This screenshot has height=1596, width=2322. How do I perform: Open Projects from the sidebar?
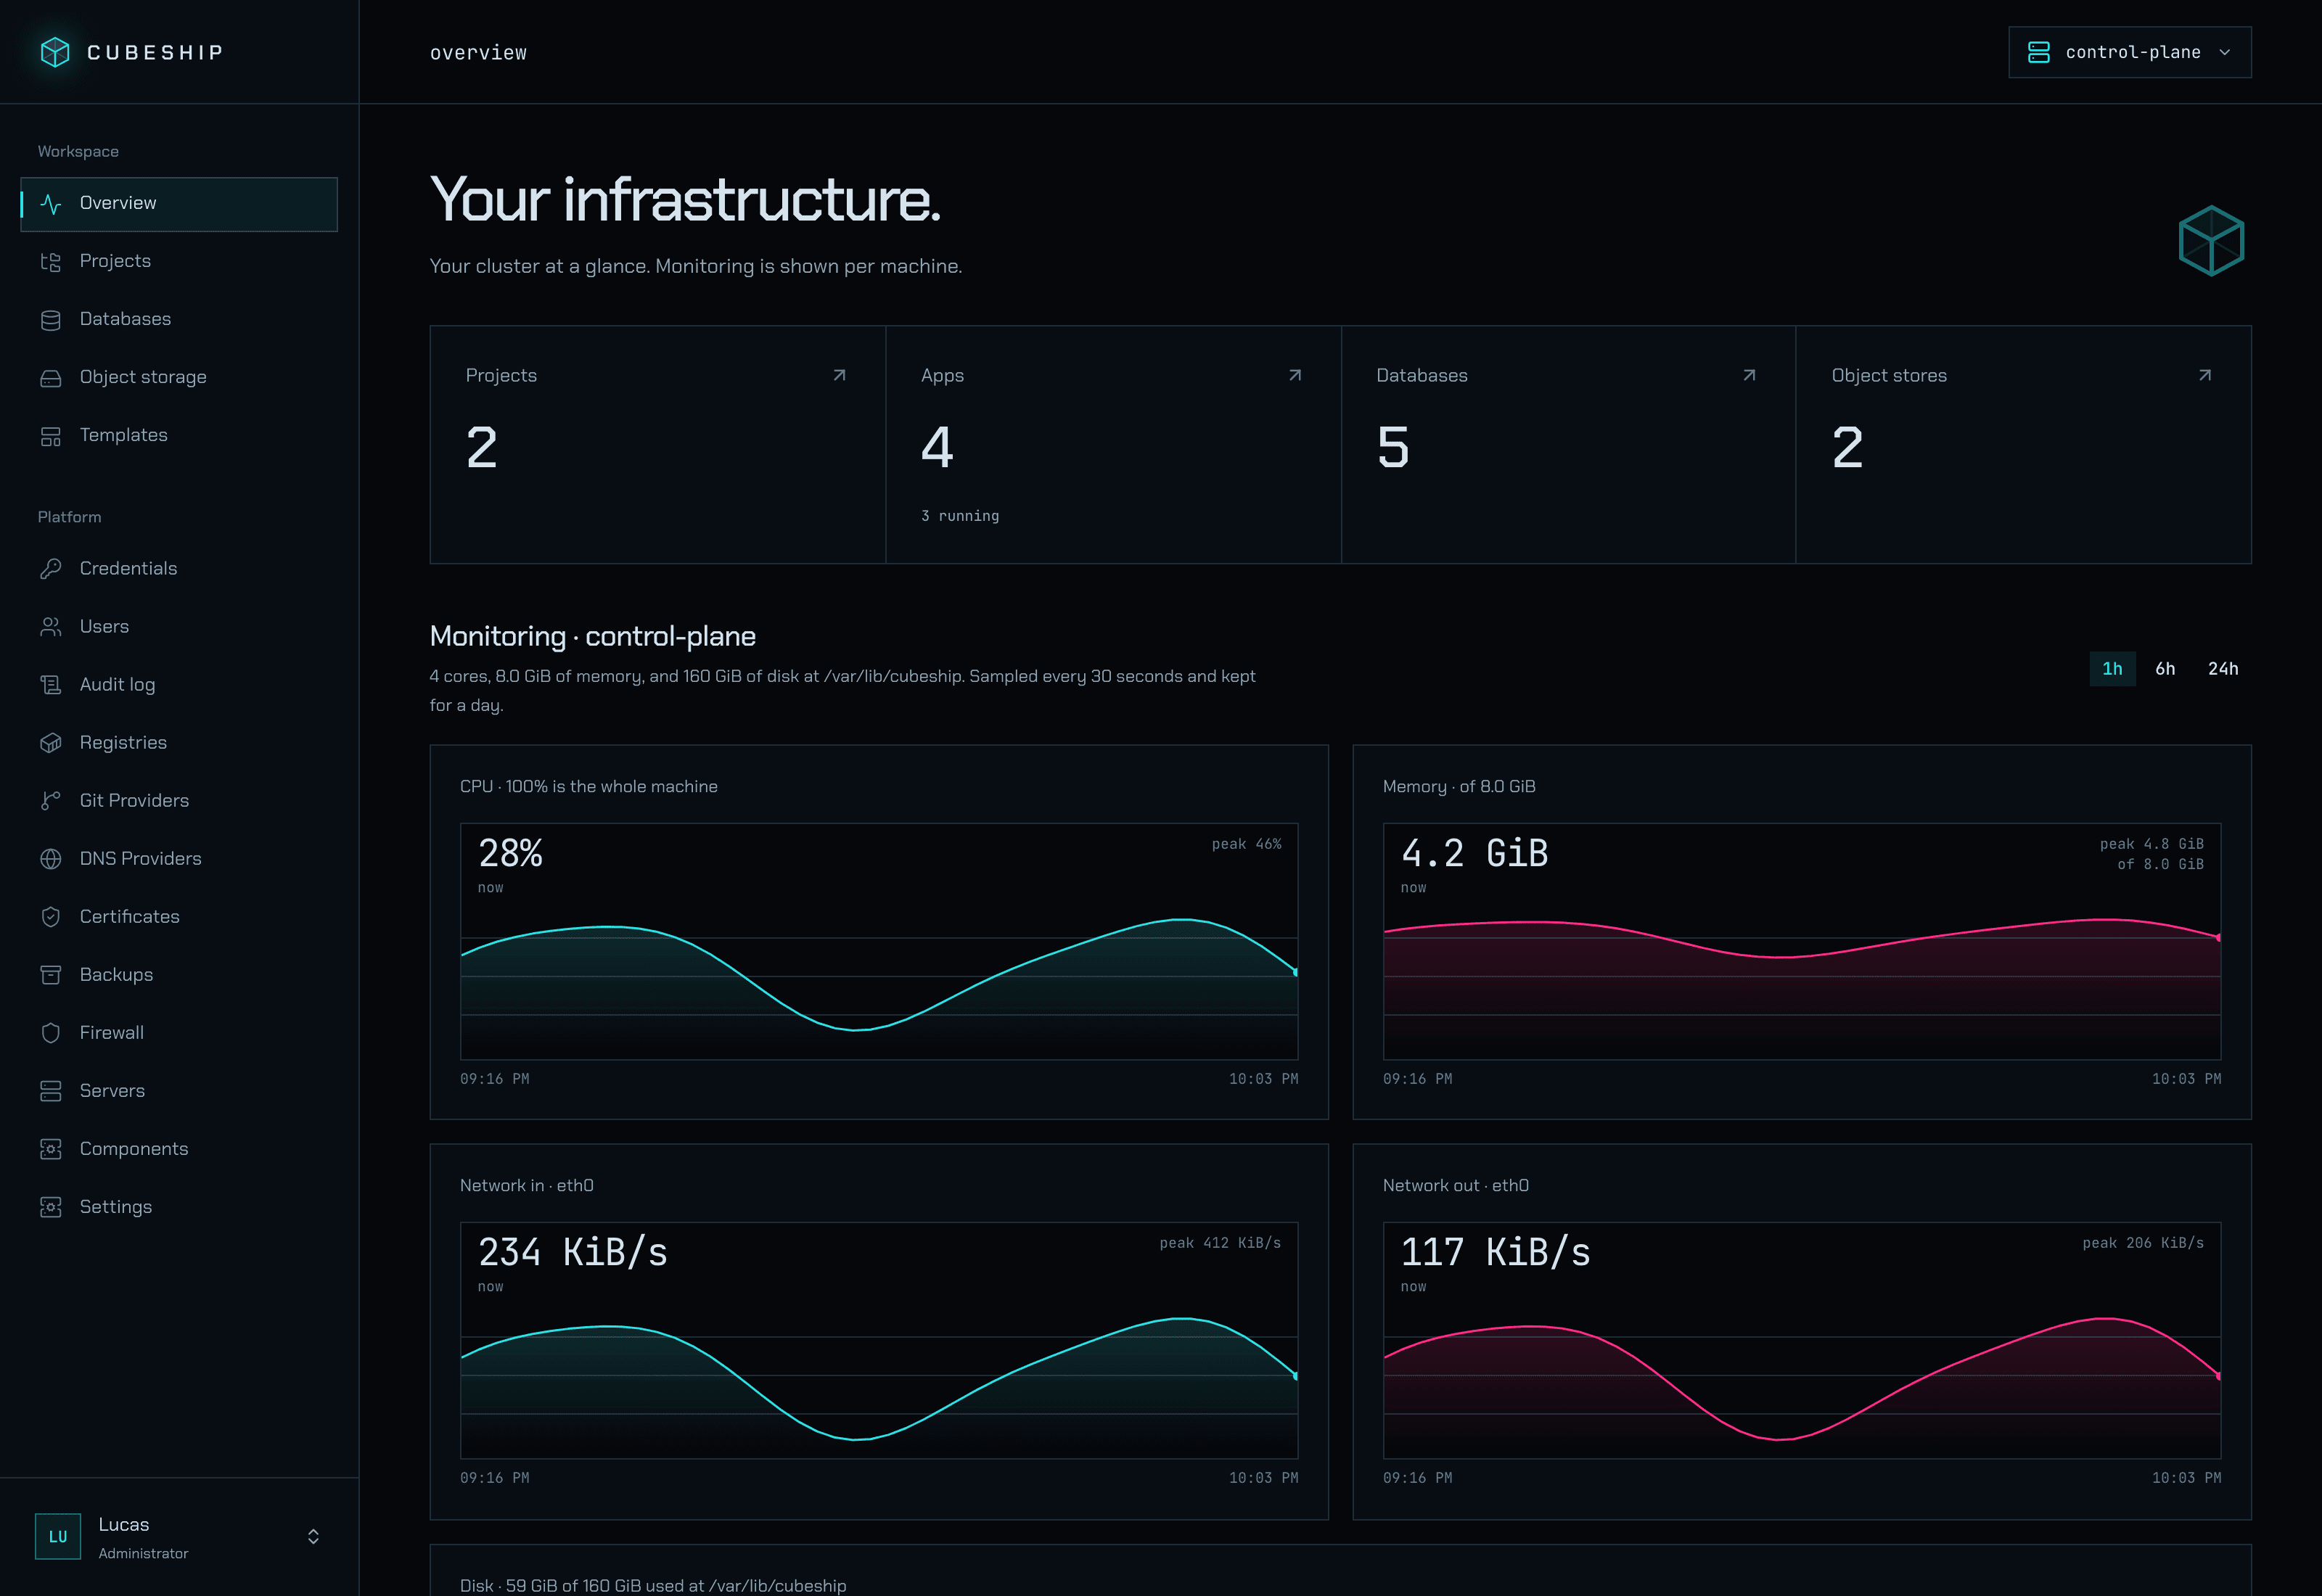click(x=179, y=262)
